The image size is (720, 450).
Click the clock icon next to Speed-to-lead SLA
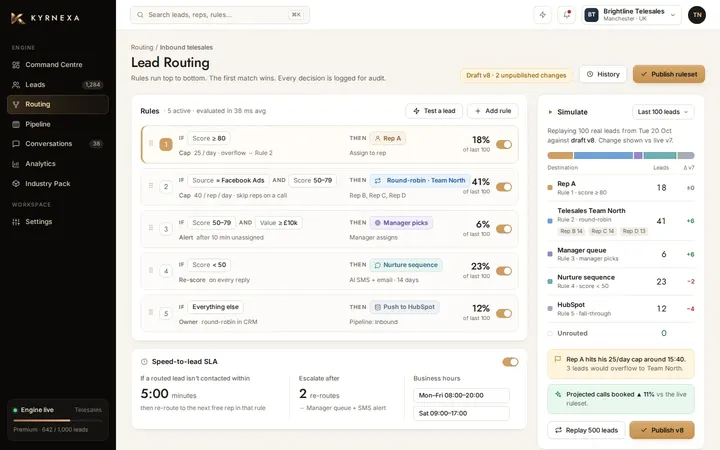144,362
